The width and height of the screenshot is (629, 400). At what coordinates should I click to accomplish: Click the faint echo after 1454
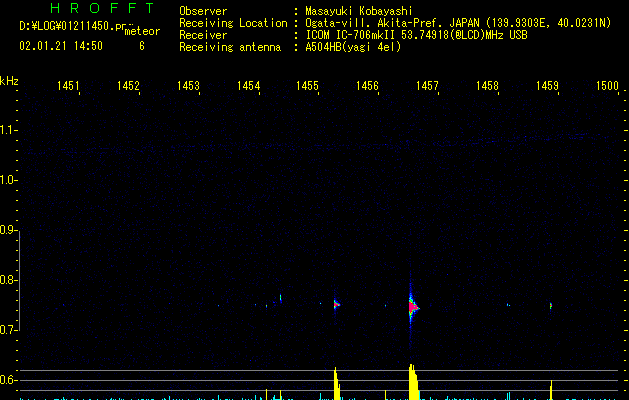click(280, 298)
